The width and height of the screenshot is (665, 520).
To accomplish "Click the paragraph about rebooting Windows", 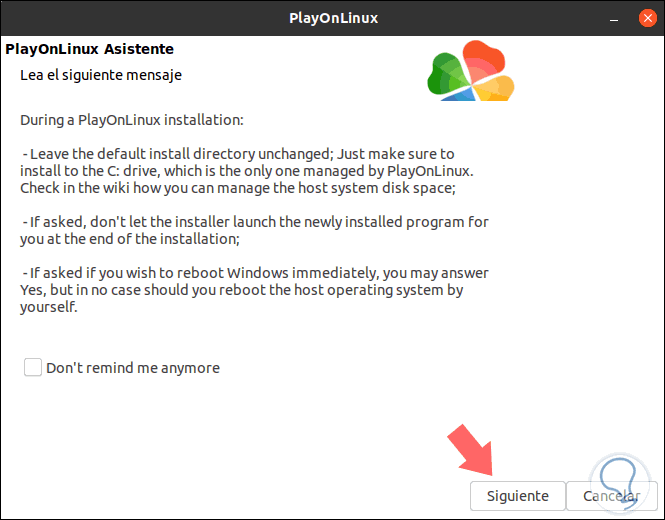I will coord(255,290).
